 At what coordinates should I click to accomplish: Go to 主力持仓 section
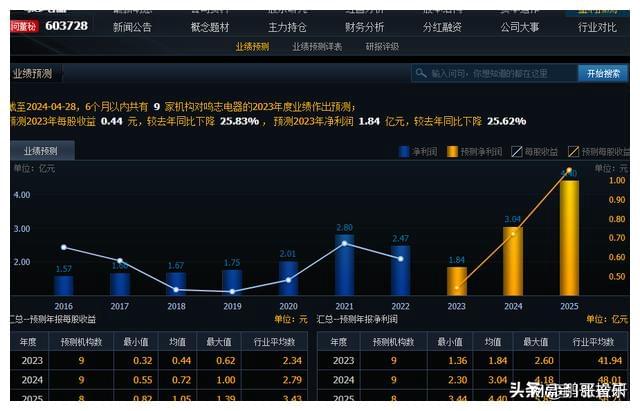coord(287,27)
